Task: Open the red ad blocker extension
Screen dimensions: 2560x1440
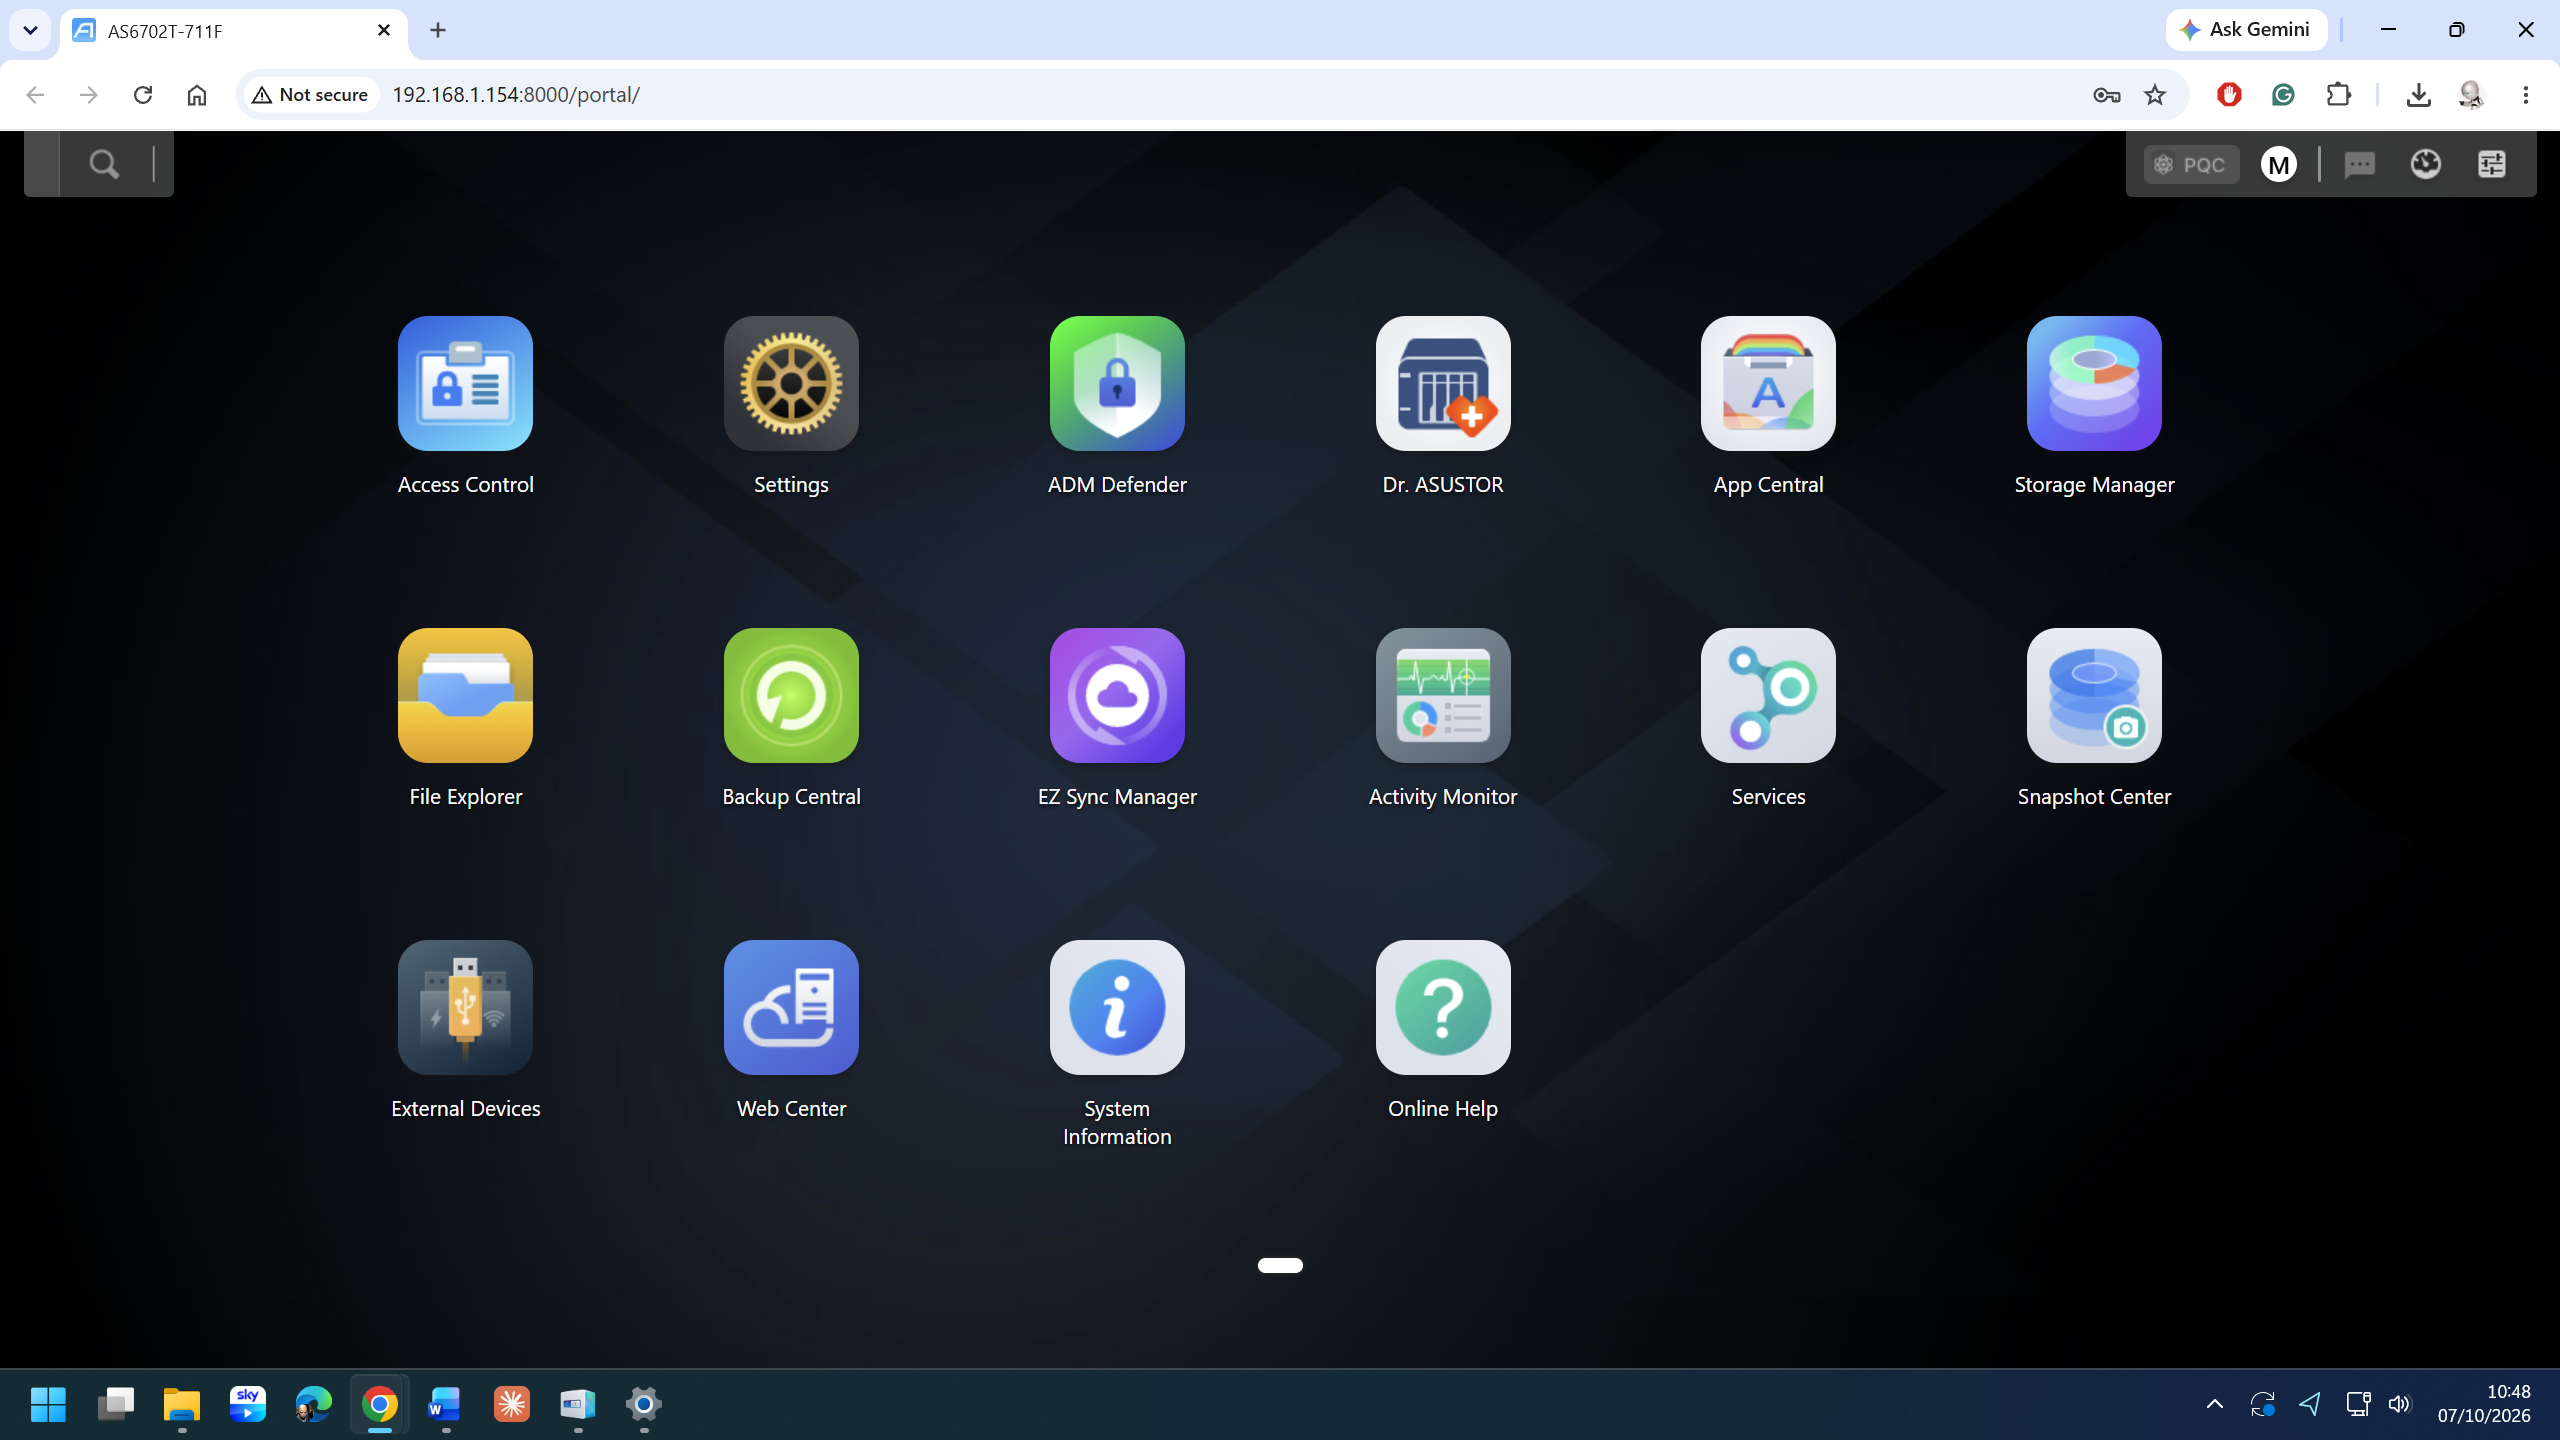Action: click(x=2229, y=95)
